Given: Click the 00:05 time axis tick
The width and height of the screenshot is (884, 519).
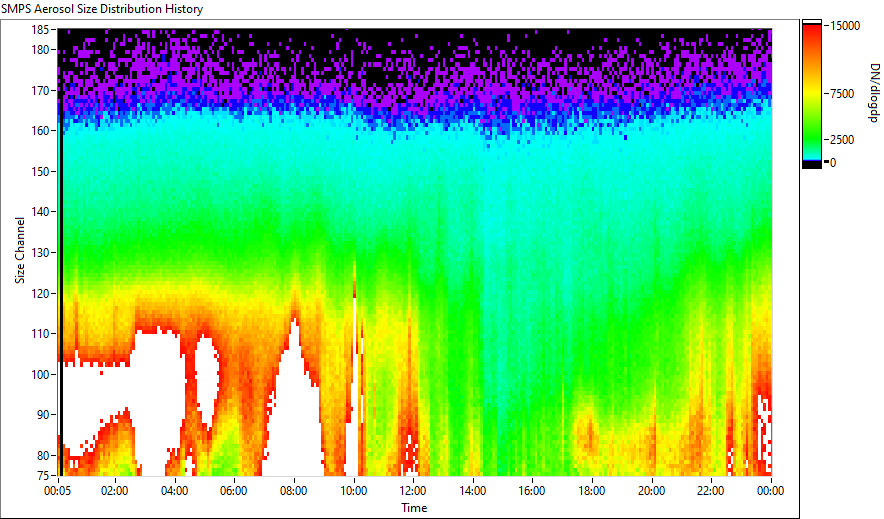Looking at the screenshot, I should coord(58,491).
